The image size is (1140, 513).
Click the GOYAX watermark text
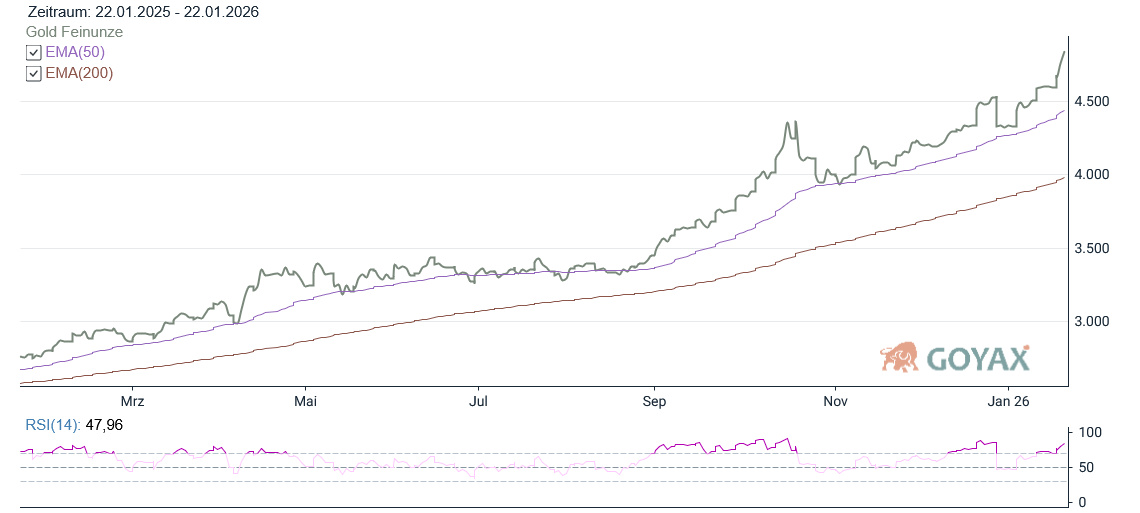(978, 358)
